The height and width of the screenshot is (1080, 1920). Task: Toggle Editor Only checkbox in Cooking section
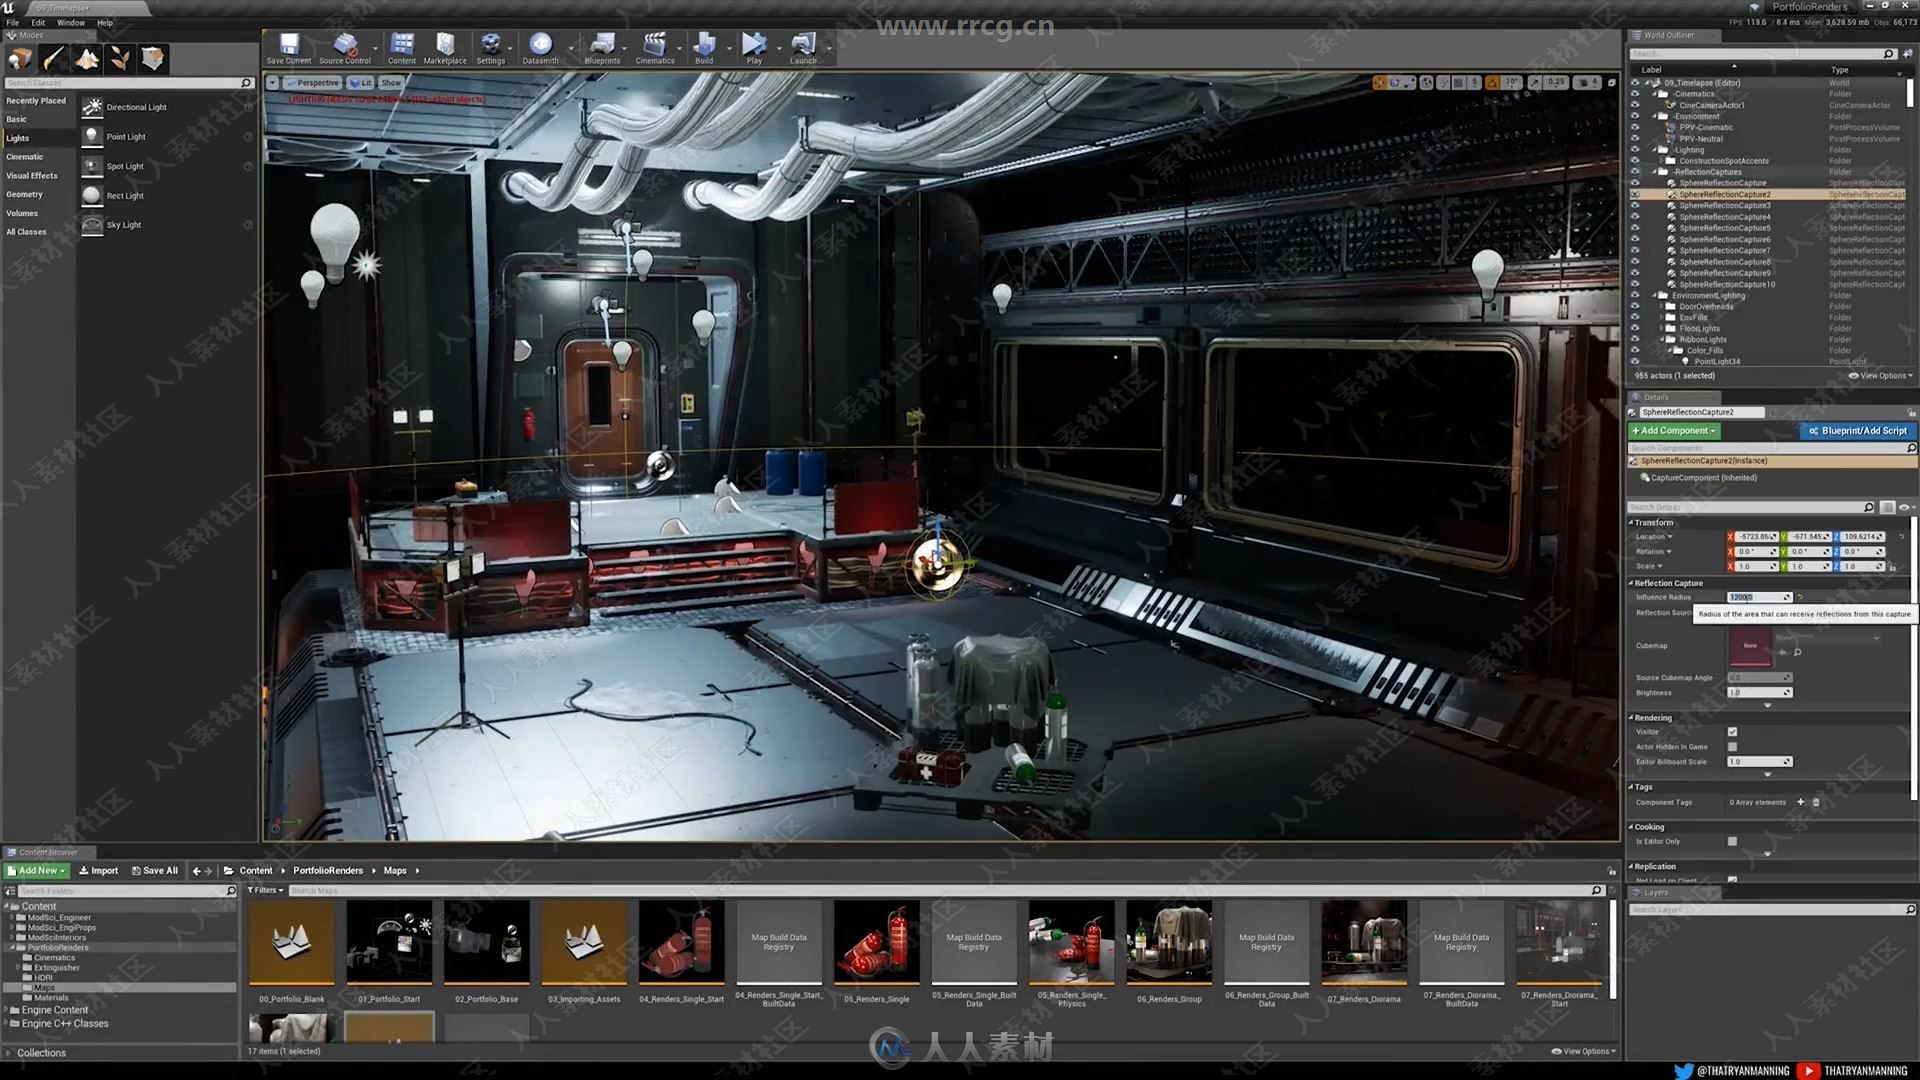[x=1731, y=841]
